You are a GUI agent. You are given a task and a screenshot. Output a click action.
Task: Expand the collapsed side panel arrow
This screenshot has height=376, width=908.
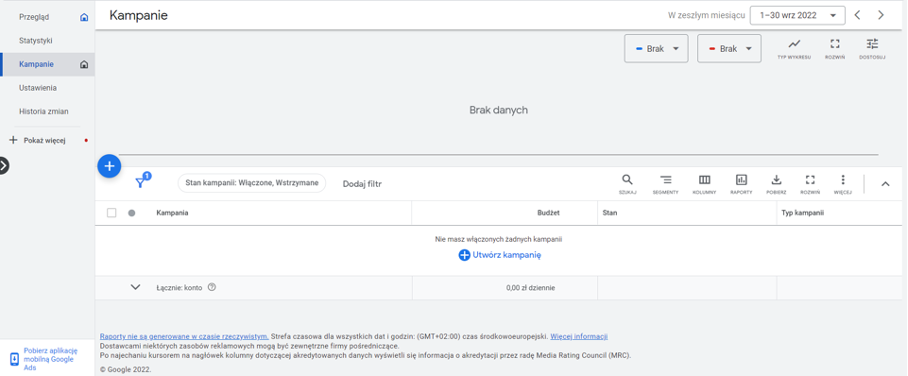tap(3, 166)
